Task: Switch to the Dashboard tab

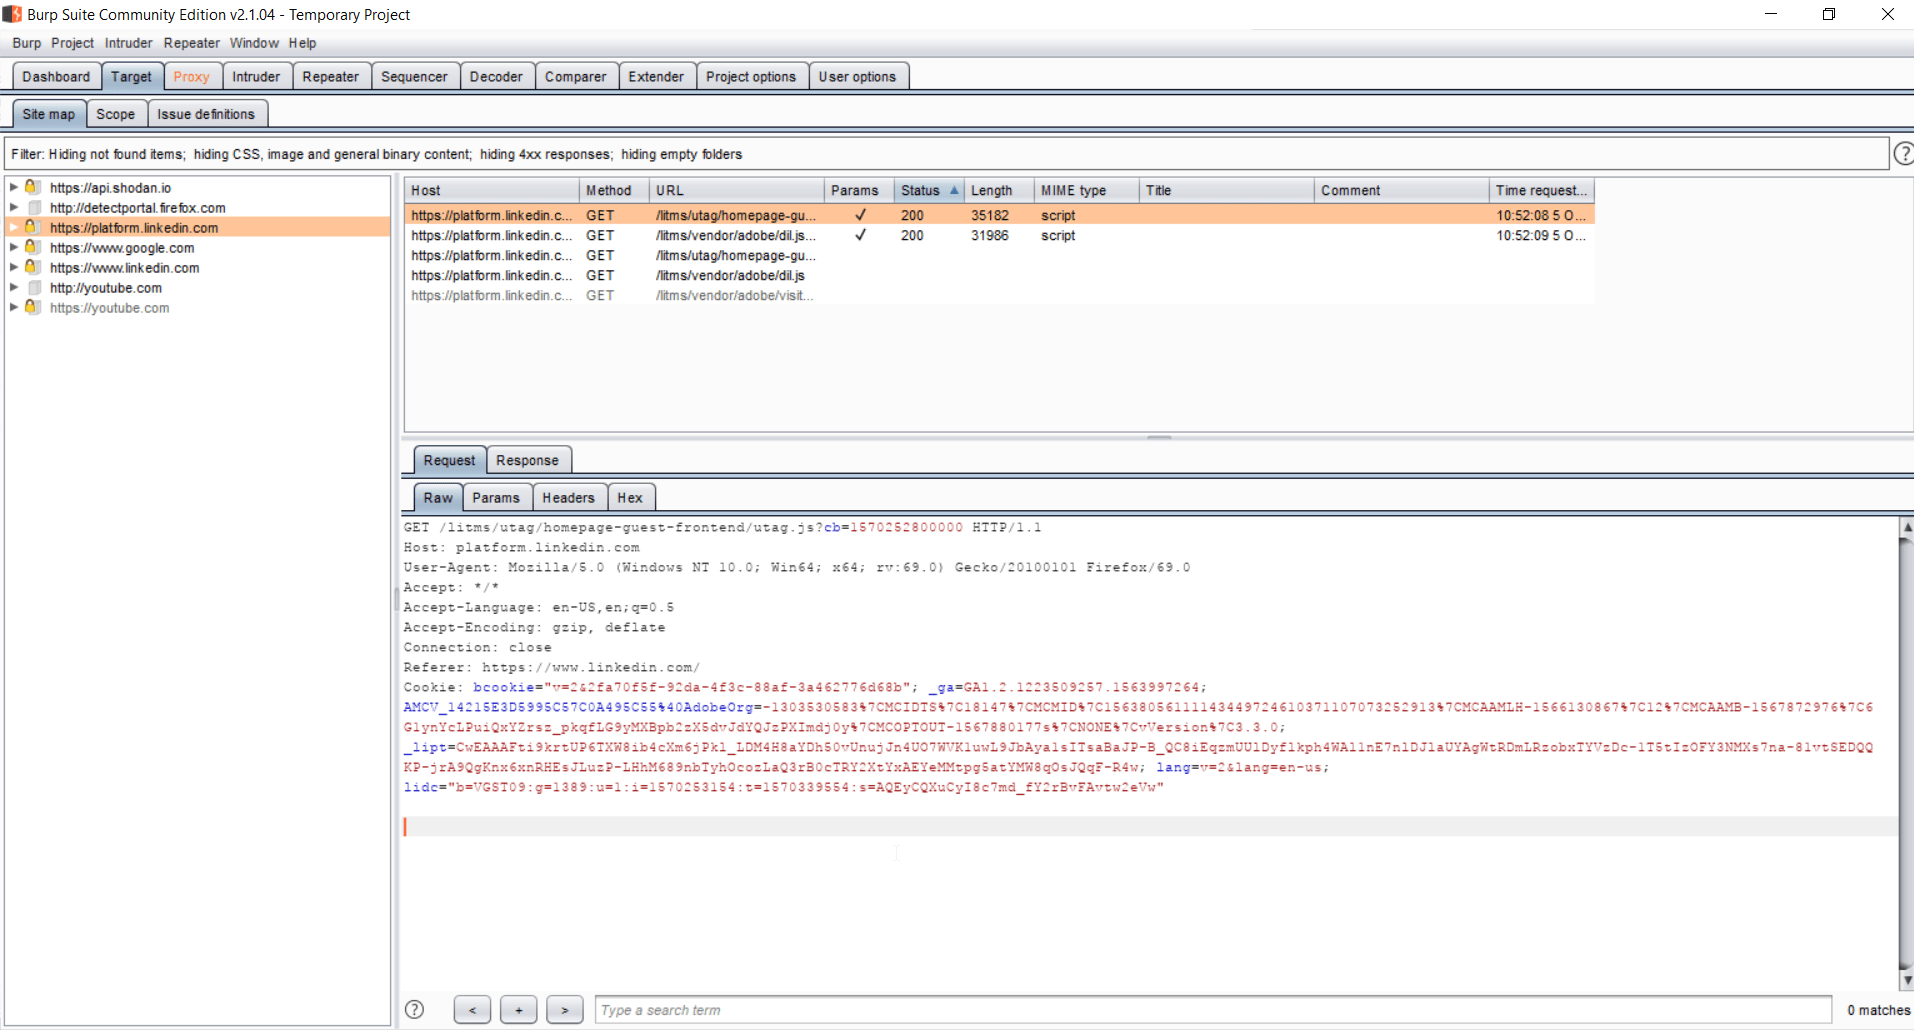Action: click(x=56, y=76)
